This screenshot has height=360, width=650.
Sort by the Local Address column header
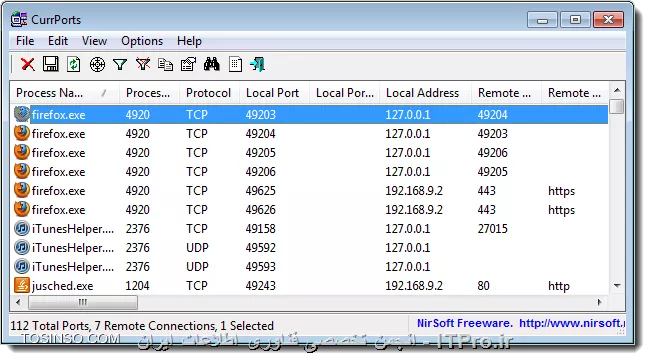pyautogui.click(x=425, y=93)
